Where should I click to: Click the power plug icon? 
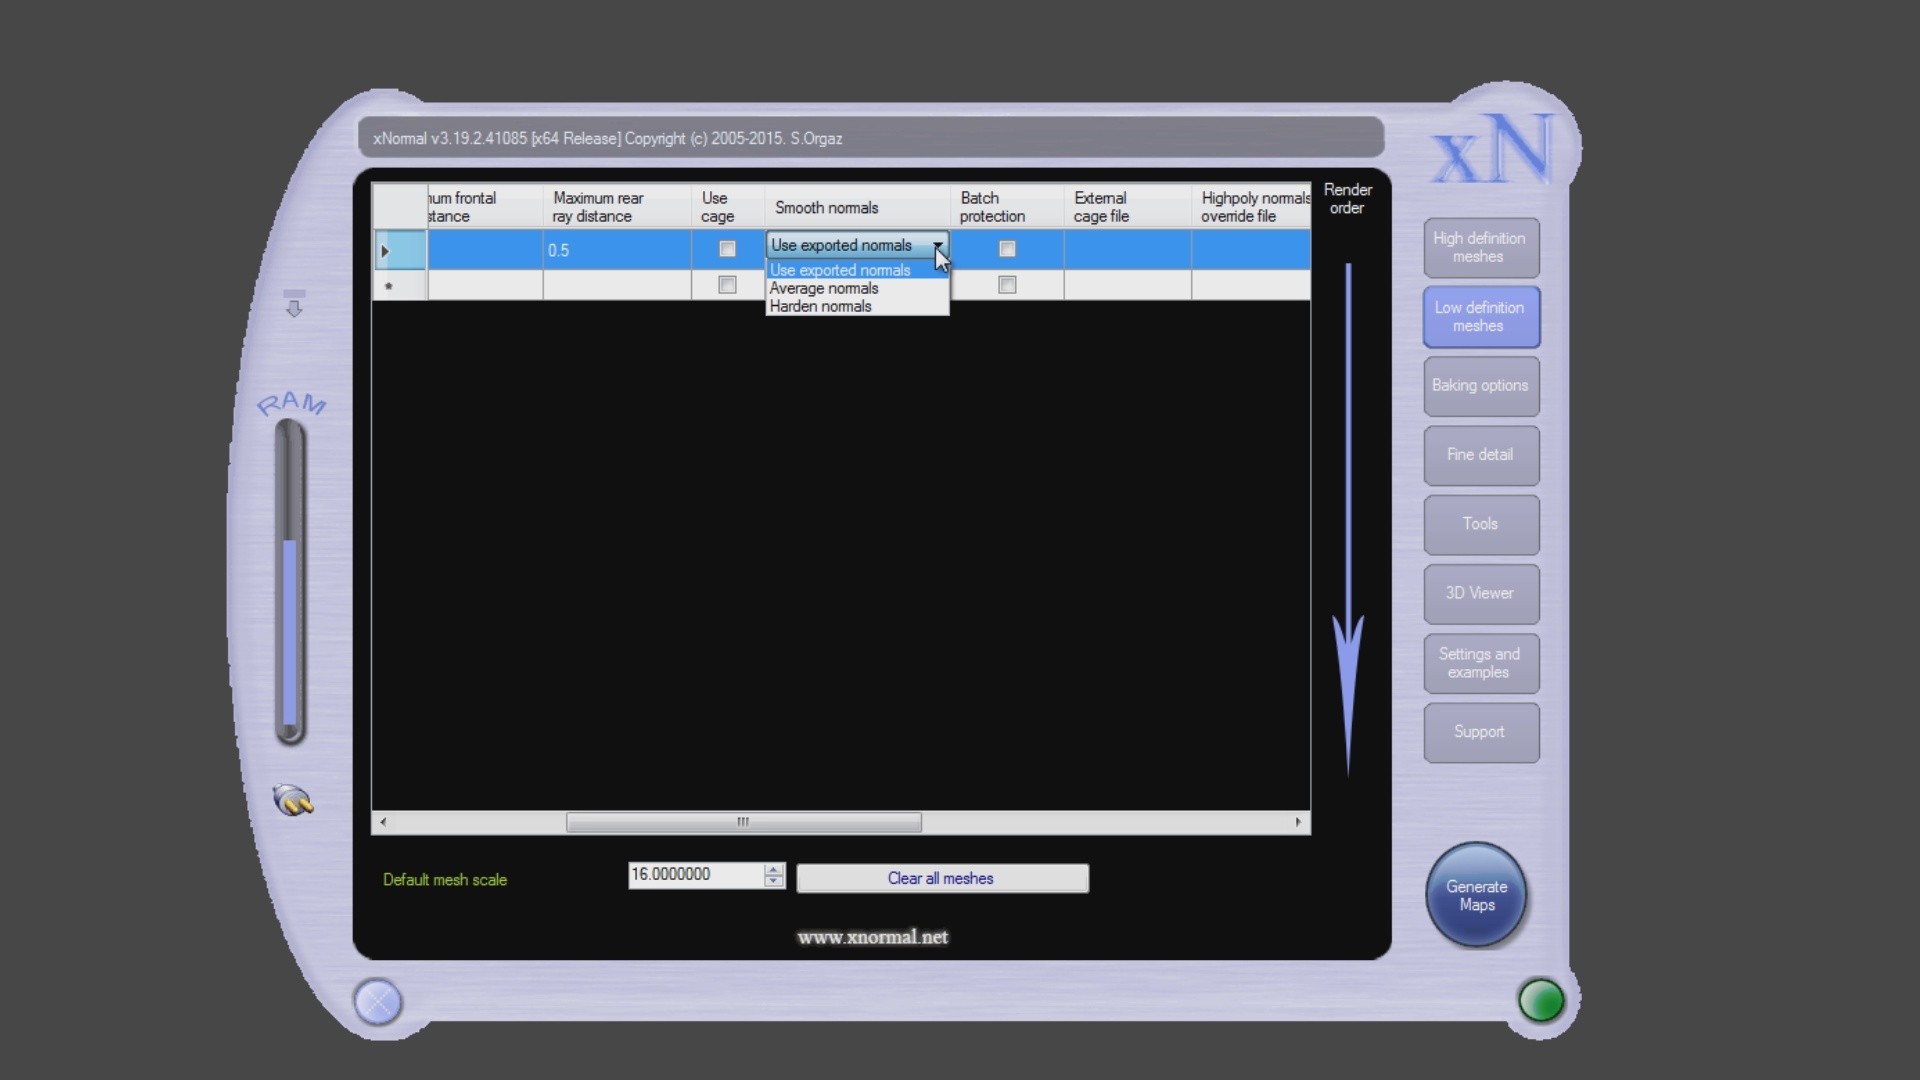click(x=293, y=800)
